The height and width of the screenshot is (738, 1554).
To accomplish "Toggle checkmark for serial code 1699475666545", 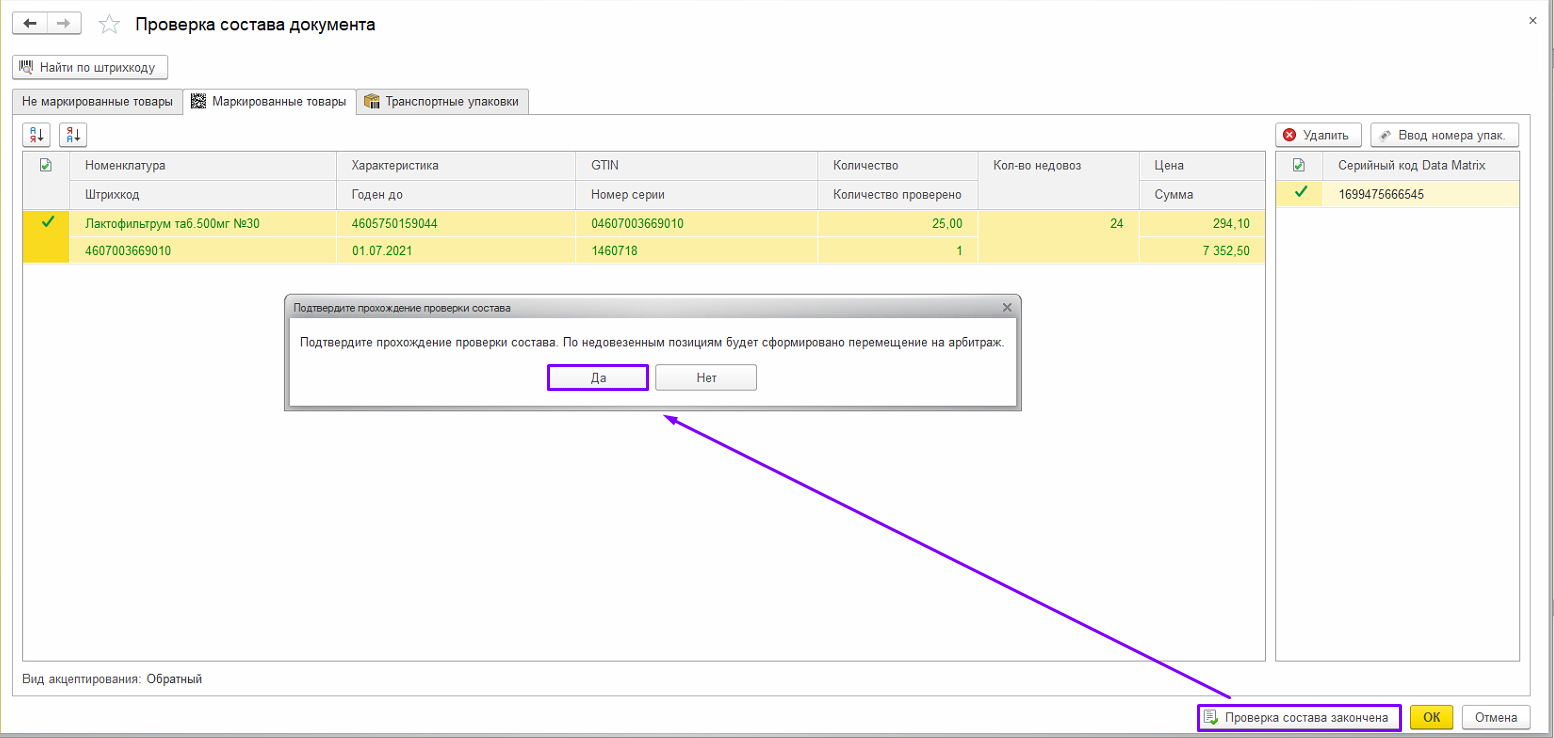I will tap(1299, 194).
